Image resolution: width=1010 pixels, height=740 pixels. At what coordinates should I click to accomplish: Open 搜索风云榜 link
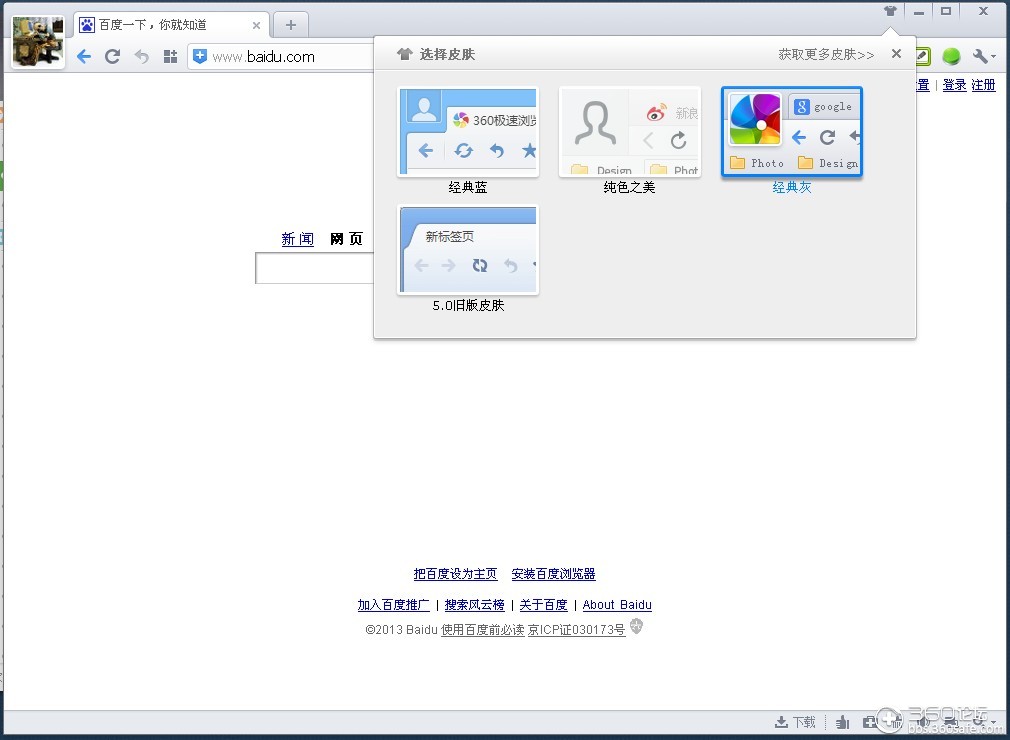tap(475, 605)
